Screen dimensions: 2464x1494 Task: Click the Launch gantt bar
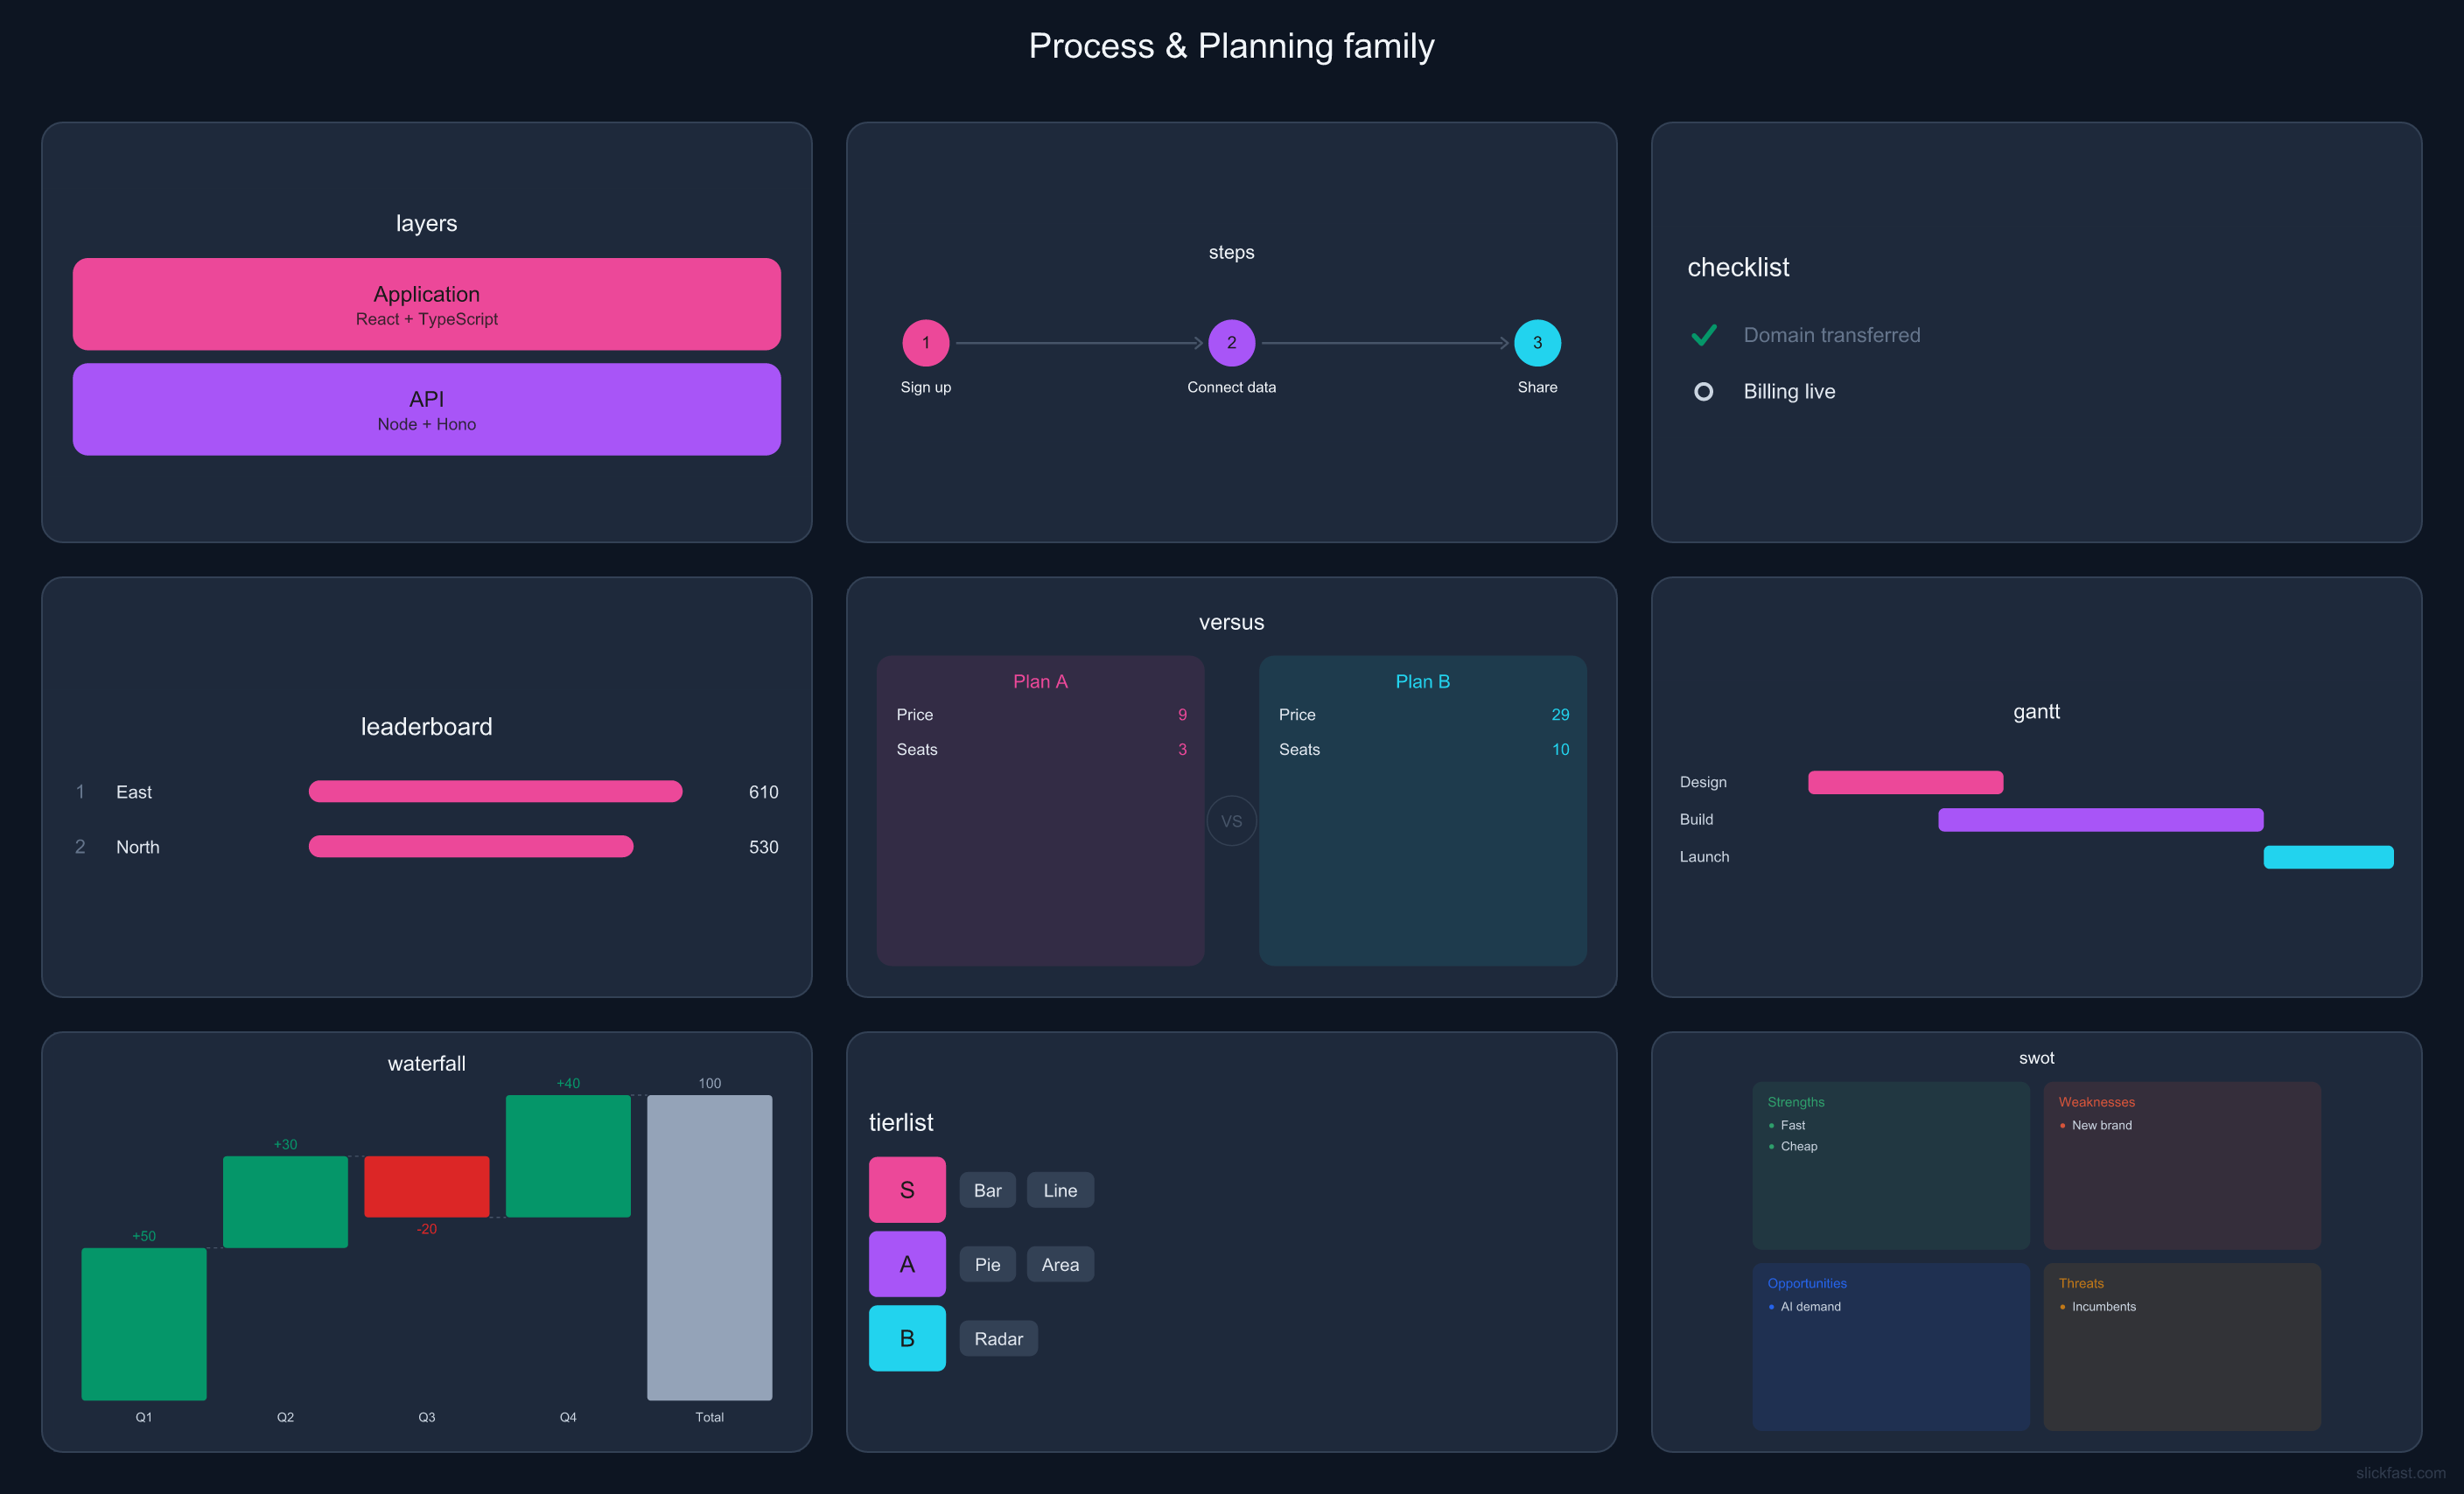pos(2328,857)
